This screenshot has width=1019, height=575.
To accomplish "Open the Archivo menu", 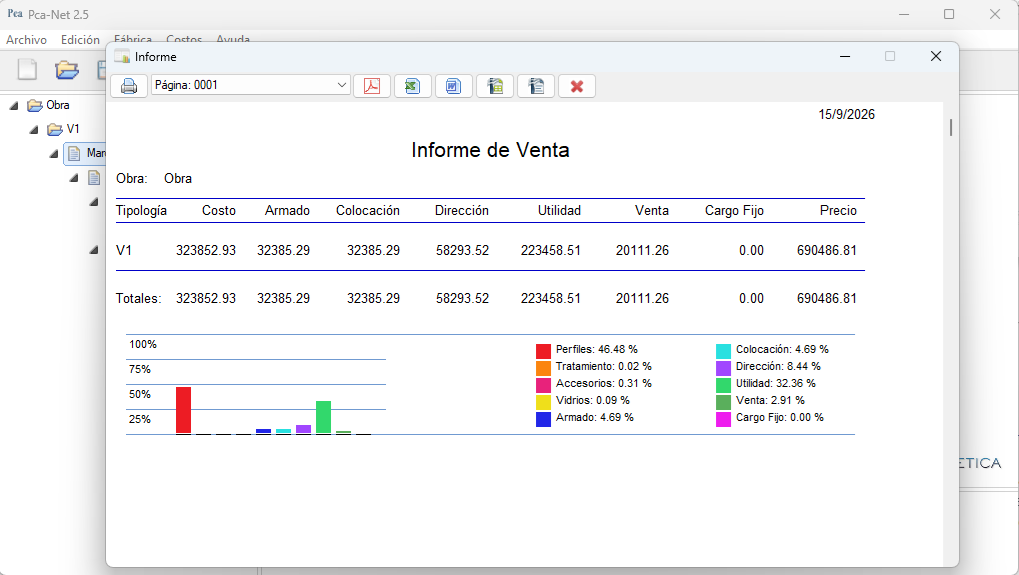I will point(27,40).
